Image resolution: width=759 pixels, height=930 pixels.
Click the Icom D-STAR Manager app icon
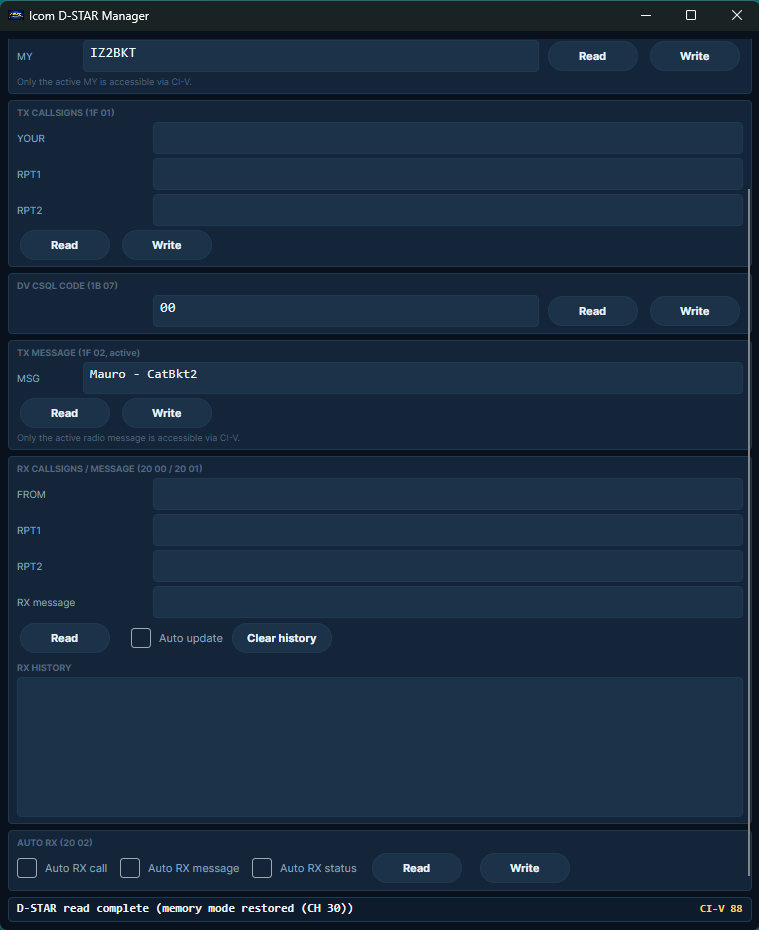[16, 15]
